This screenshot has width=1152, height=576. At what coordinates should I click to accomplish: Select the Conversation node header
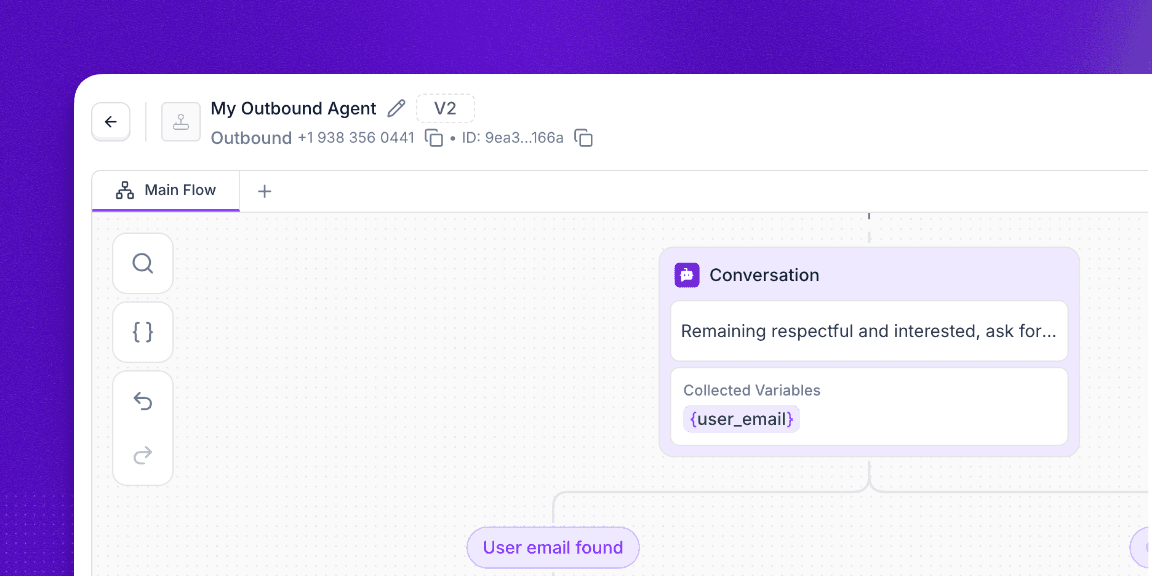coord(869,275)
